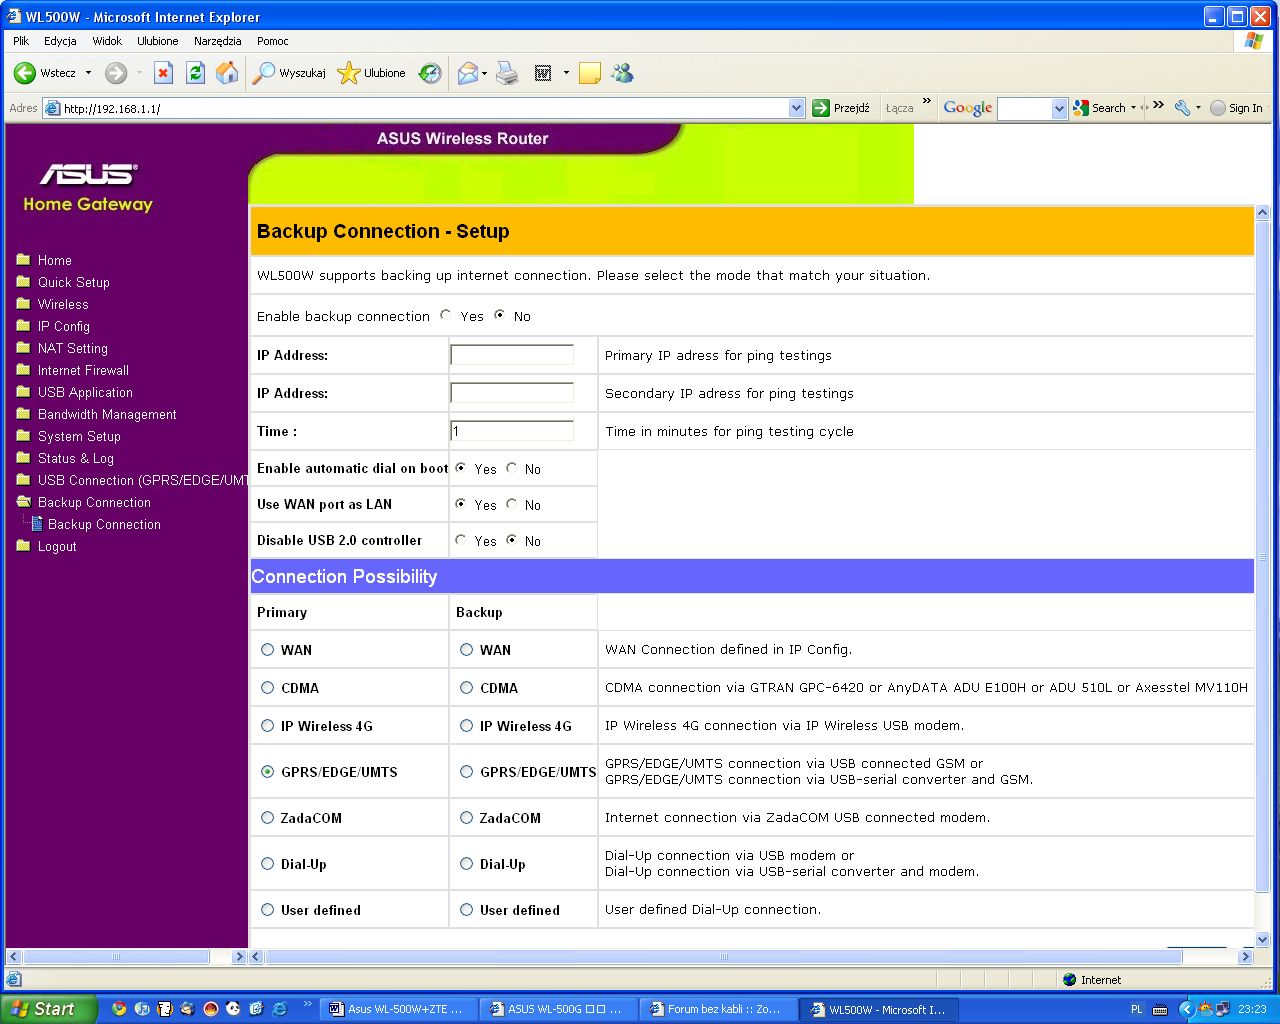The image size is (1280, 1024).
Task: Click the Backup Connection page document icon
Action: (37, 524)
